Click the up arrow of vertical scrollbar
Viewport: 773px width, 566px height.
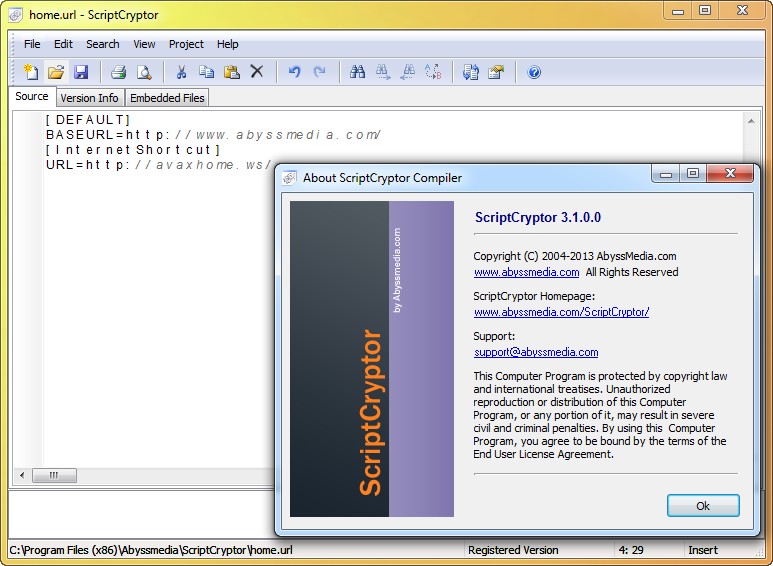(751, 121)
